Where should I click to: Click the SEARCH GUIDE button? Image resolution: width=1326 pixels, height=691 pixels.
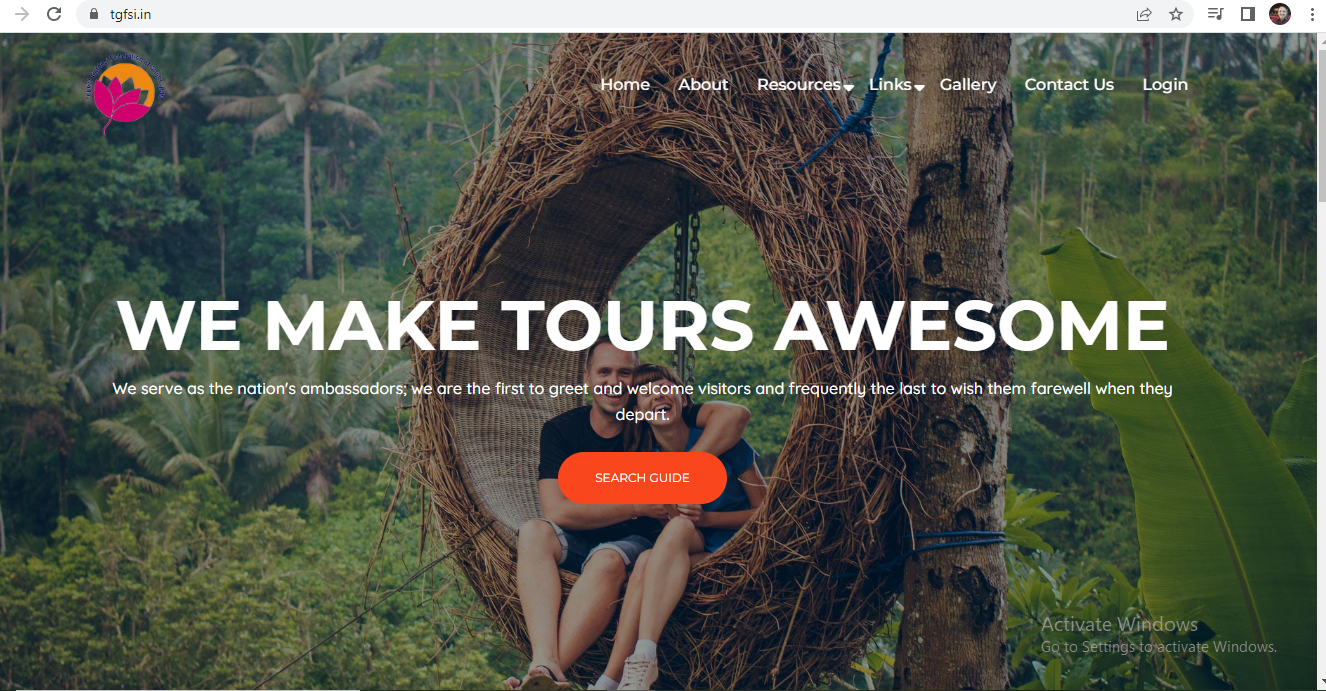[x=642, y=478]
